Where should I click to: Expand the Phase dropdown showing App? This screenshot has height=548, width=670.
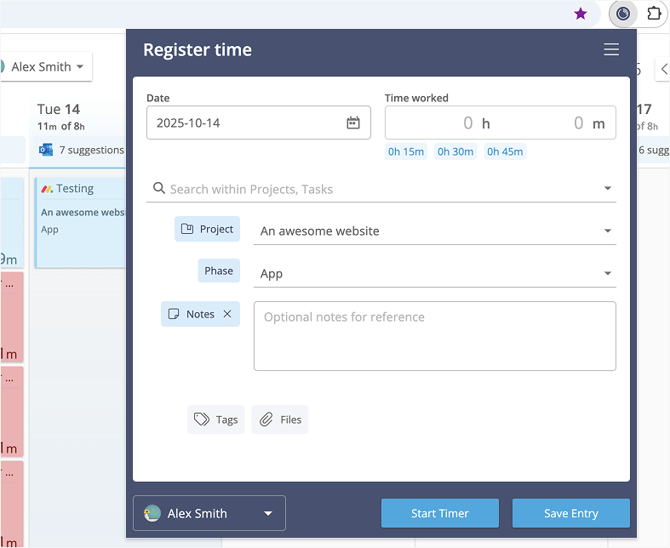[x=607, y=273]
